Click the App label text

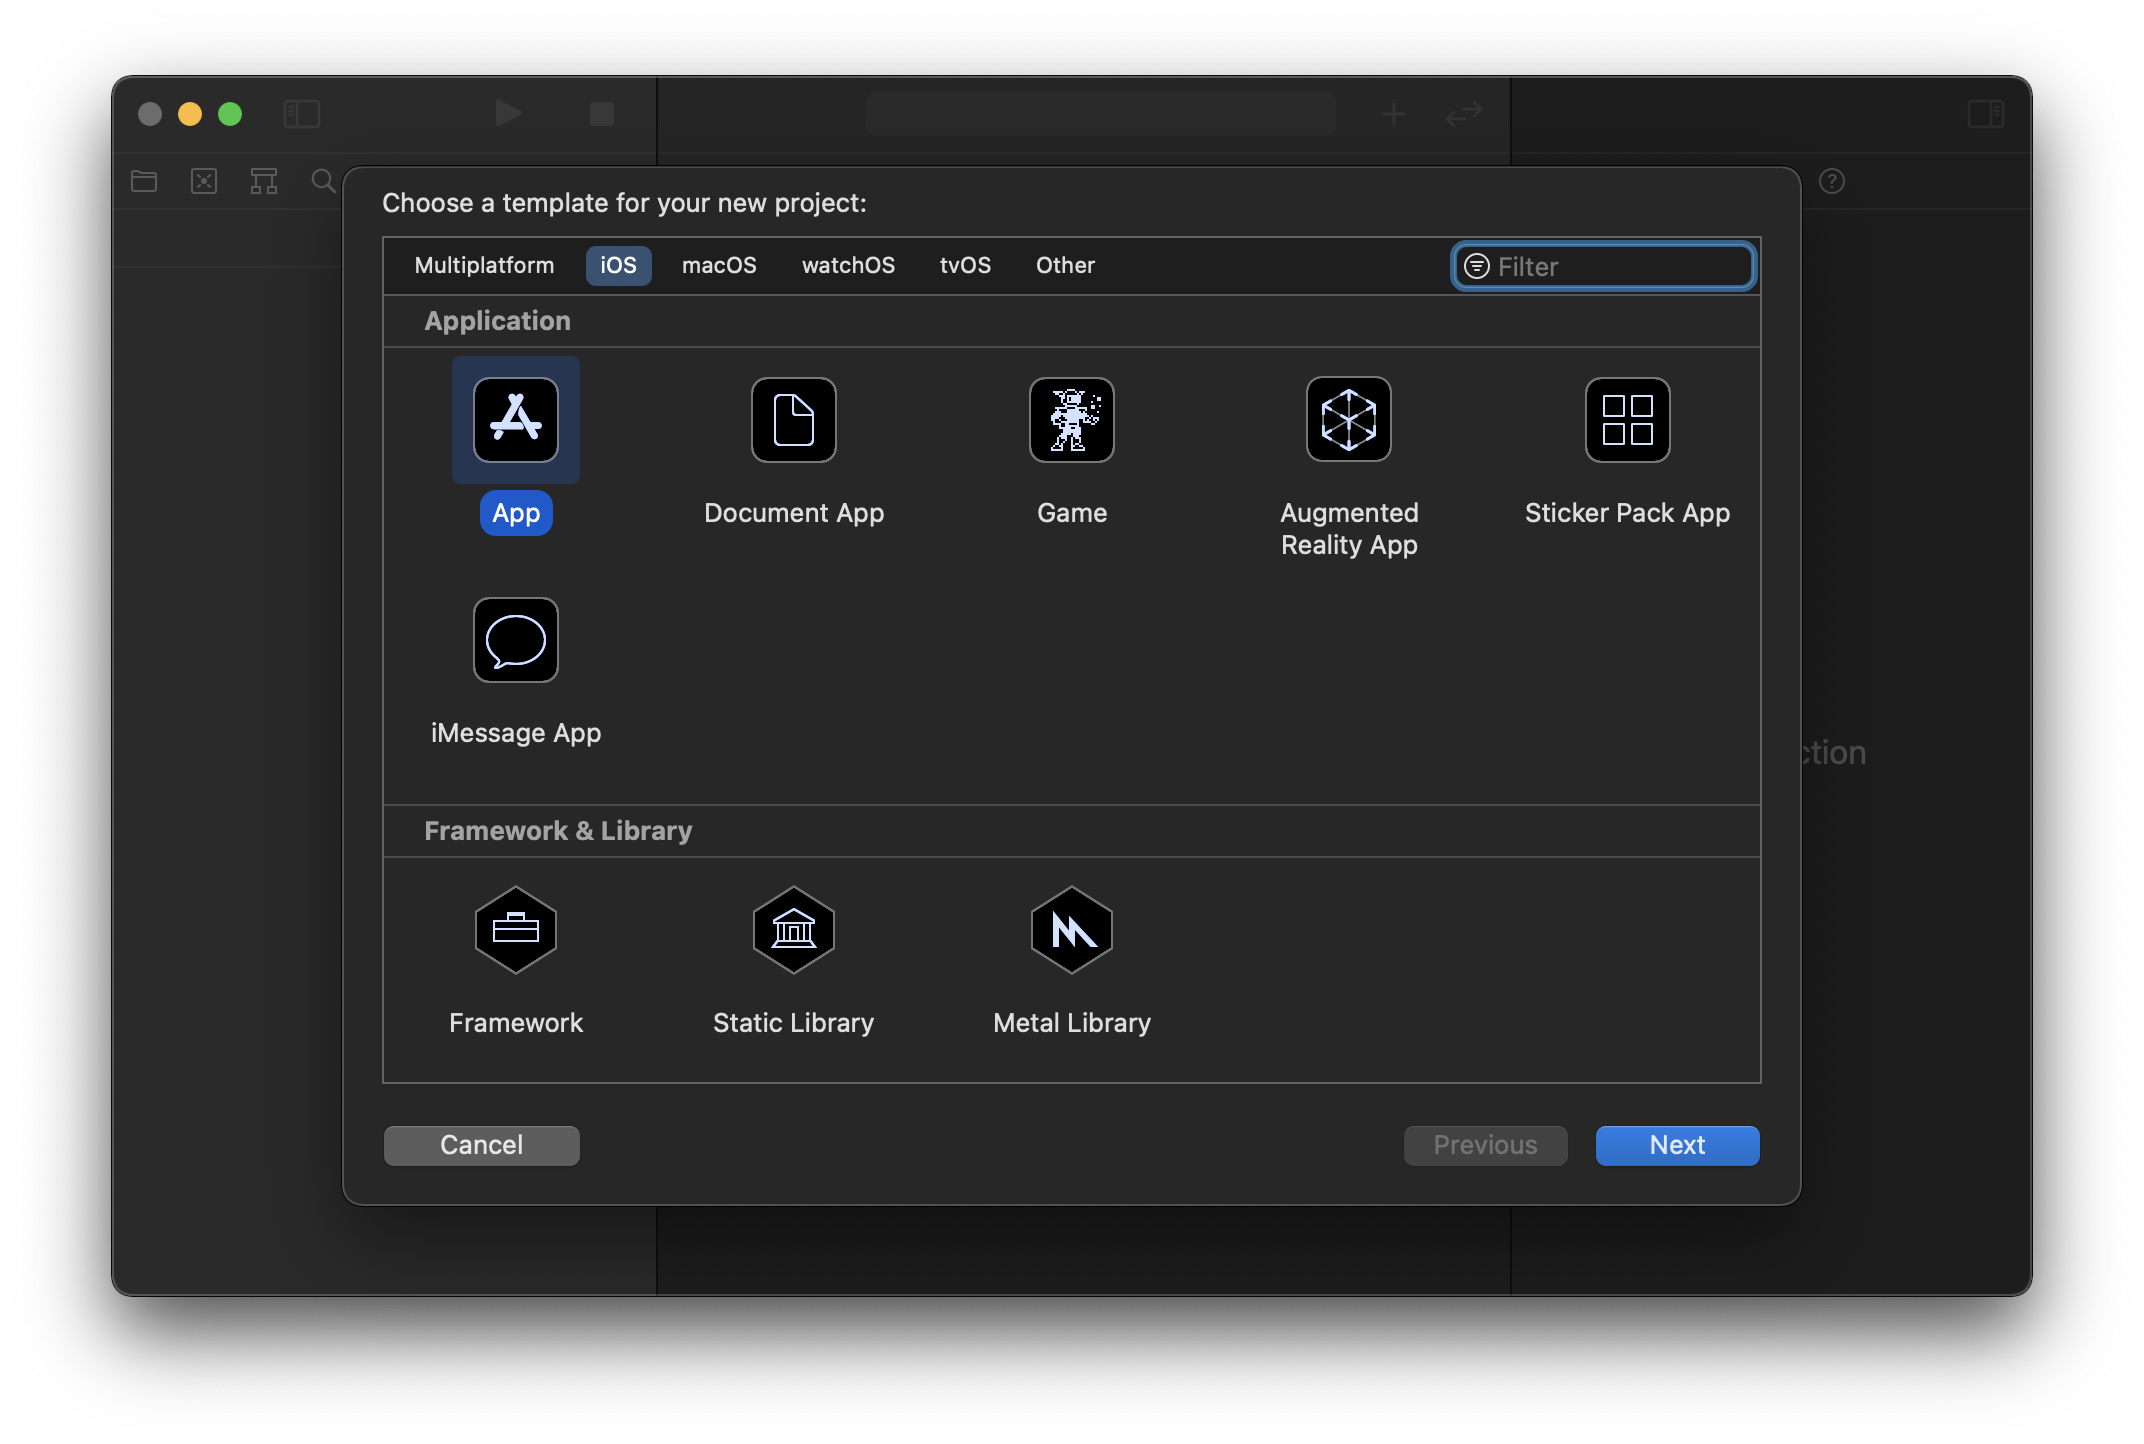coord(516,513)
